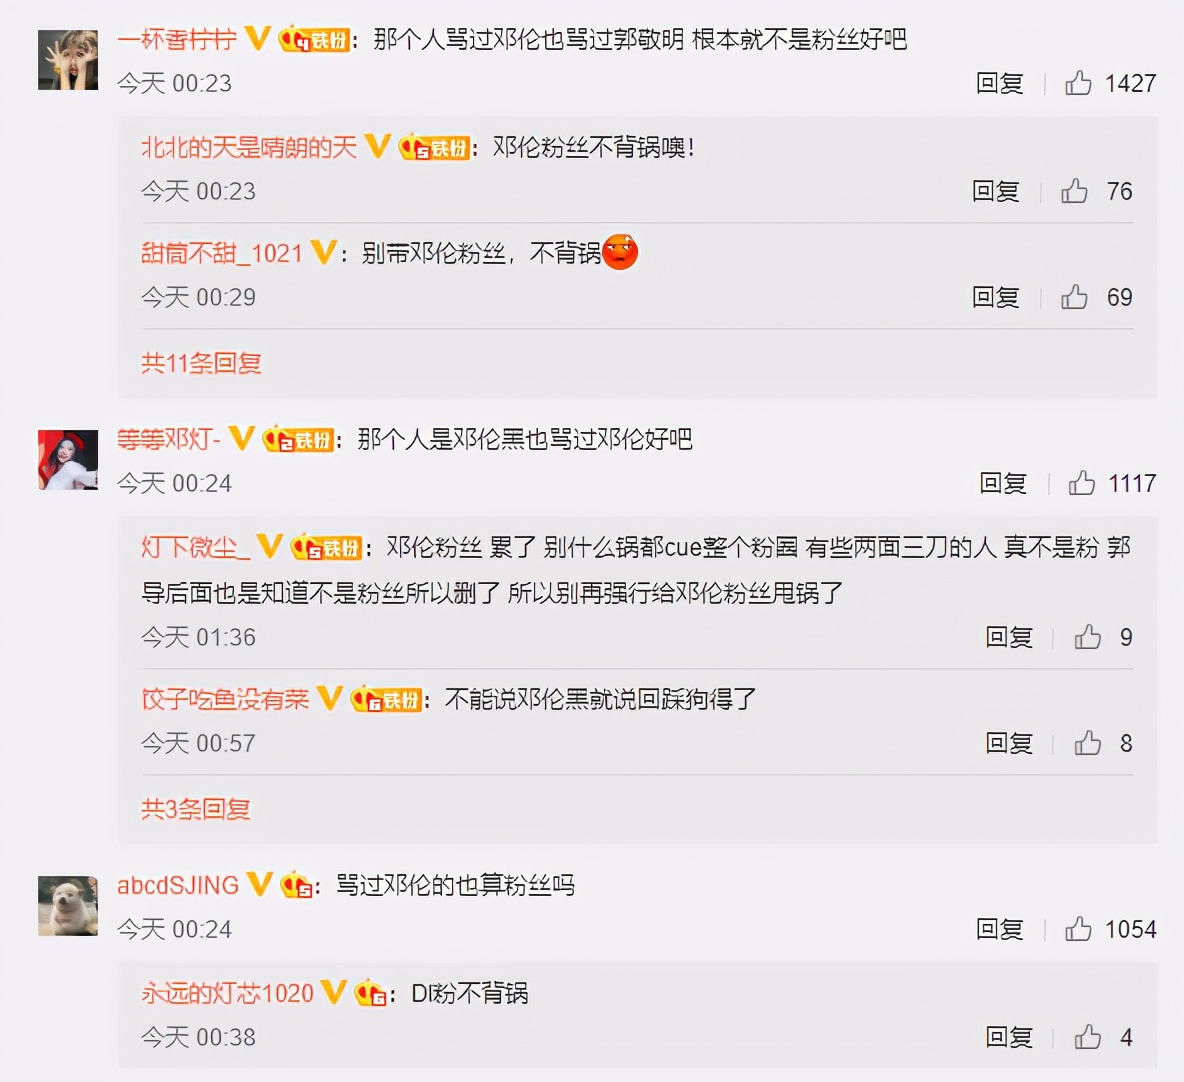Image resolution: width=1184 pixels, height=1082 pixels.
Task: Open 一杯香柠柠's profile avatar
Action: click(x=68, y=60)
